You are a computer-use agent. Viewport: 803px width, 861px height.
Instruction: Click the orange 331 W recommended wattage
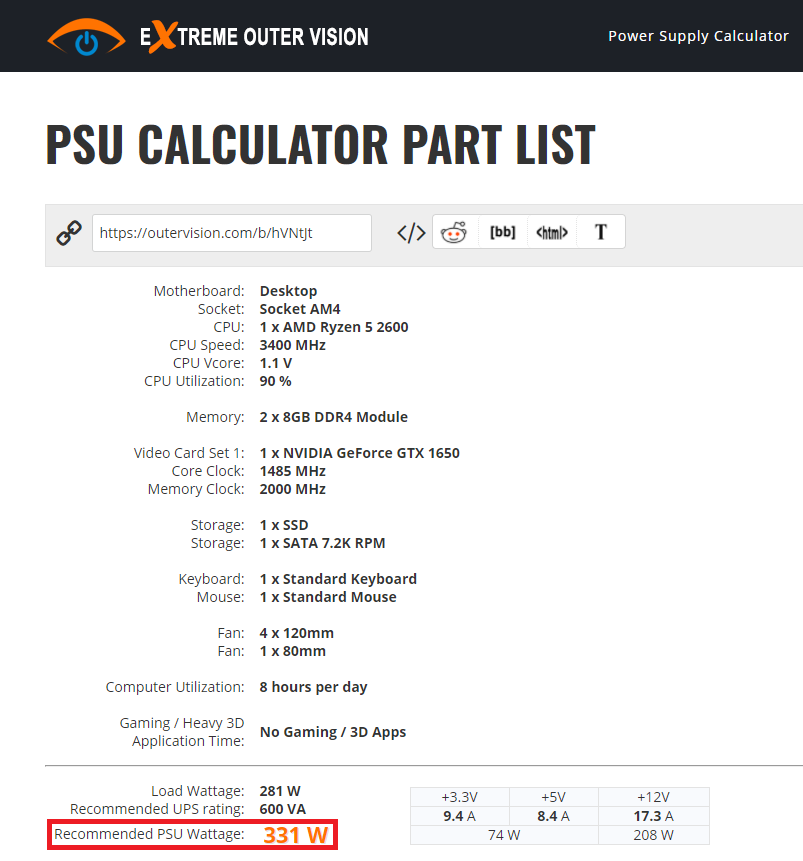tap(296, 835)
